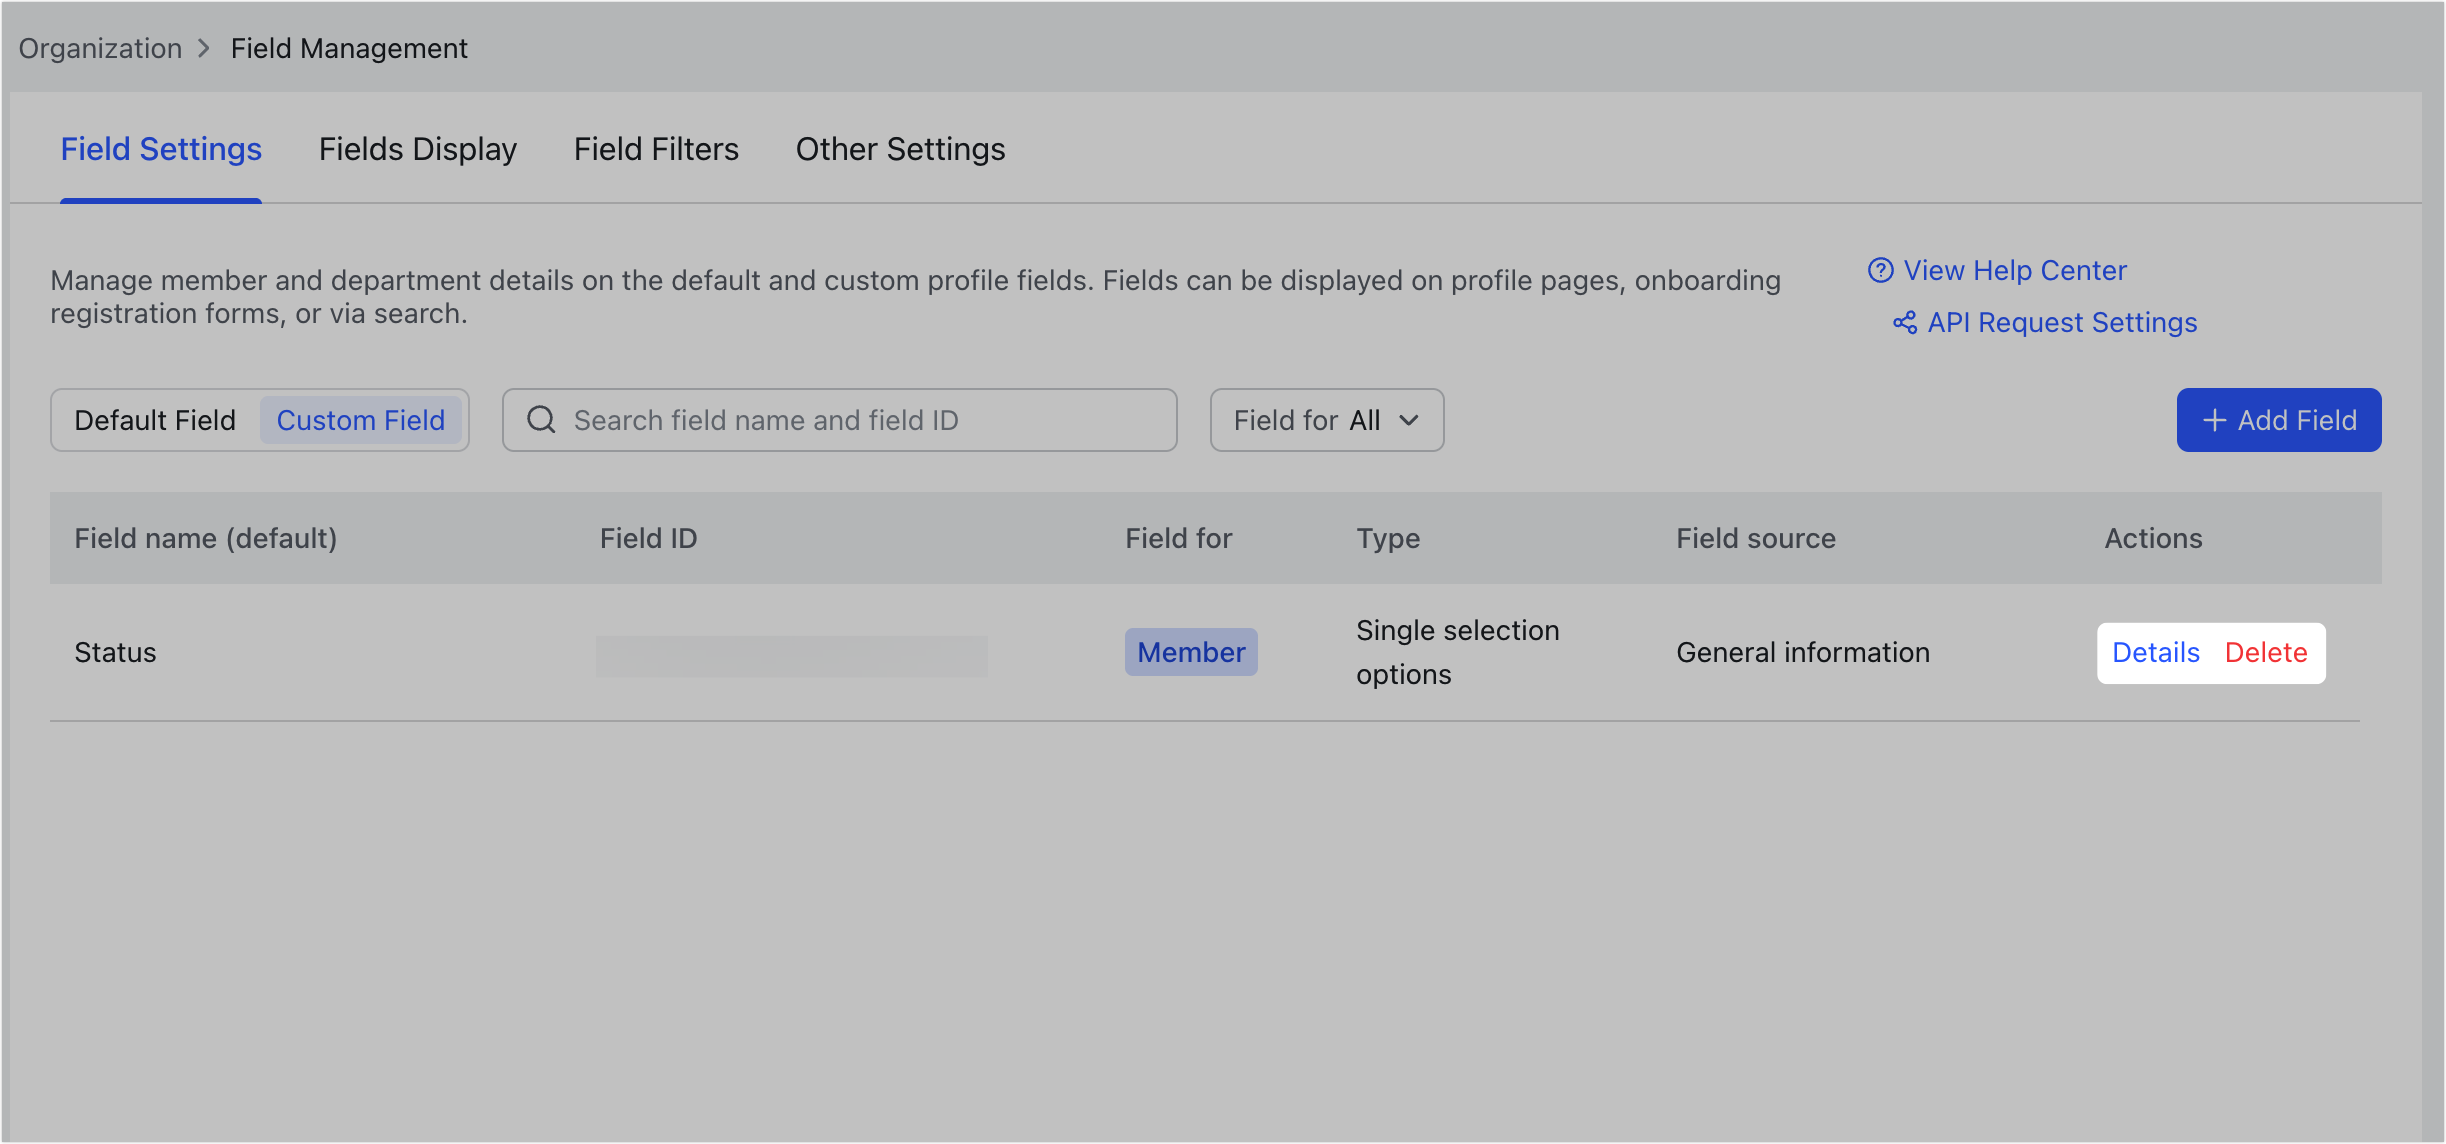Open the Other Settings tab
Image resolution: width=2446 pixels, height=1144 pixels.
[900, 149]
